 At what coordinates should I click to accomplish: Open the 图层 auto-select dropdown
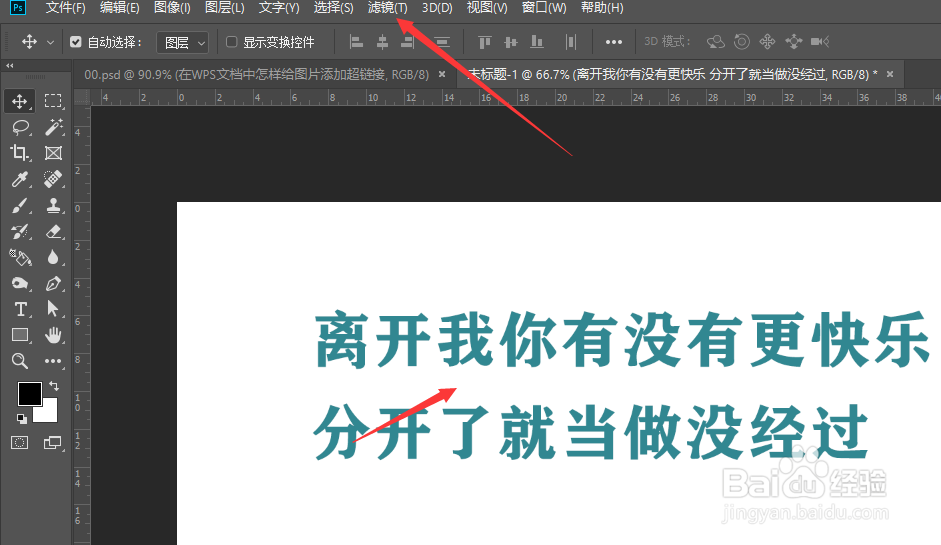coord(182,43)
